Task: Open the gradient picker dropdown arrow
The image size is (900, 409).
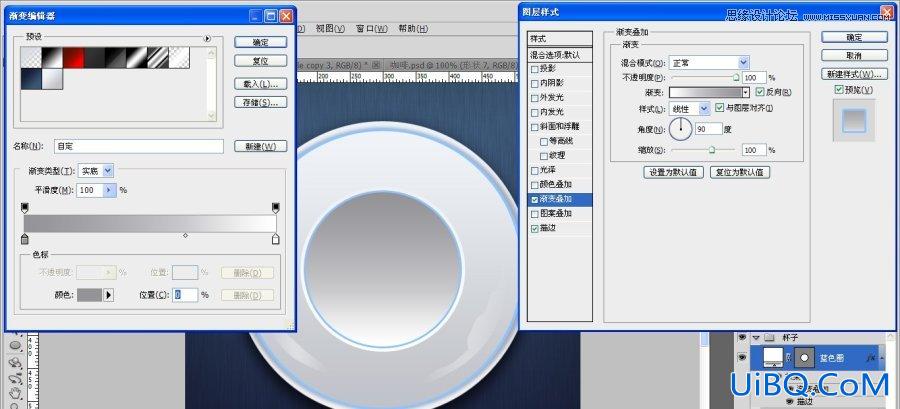Action: [x=746, y=92]
